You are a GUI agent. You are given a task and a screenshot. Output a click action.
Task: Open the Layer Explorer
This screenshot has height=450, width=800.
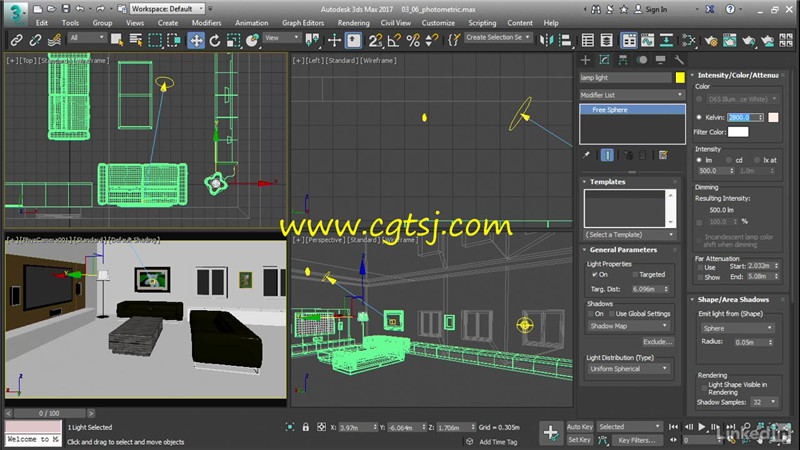(607, 40)
